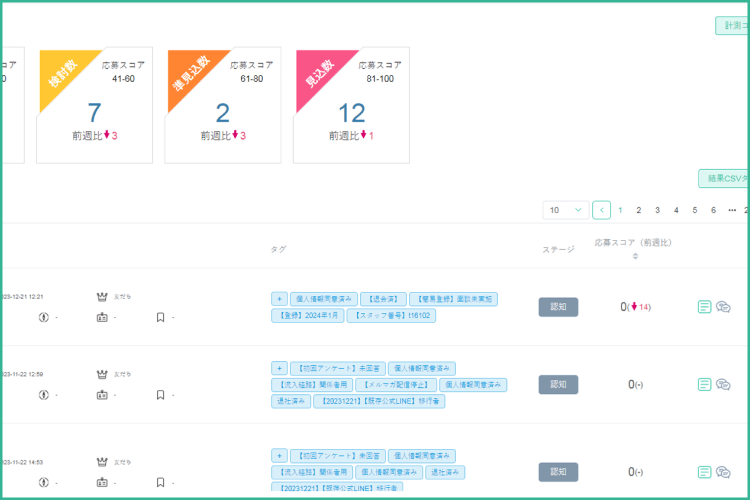Open the note icon in the first row

coord(704,307)
